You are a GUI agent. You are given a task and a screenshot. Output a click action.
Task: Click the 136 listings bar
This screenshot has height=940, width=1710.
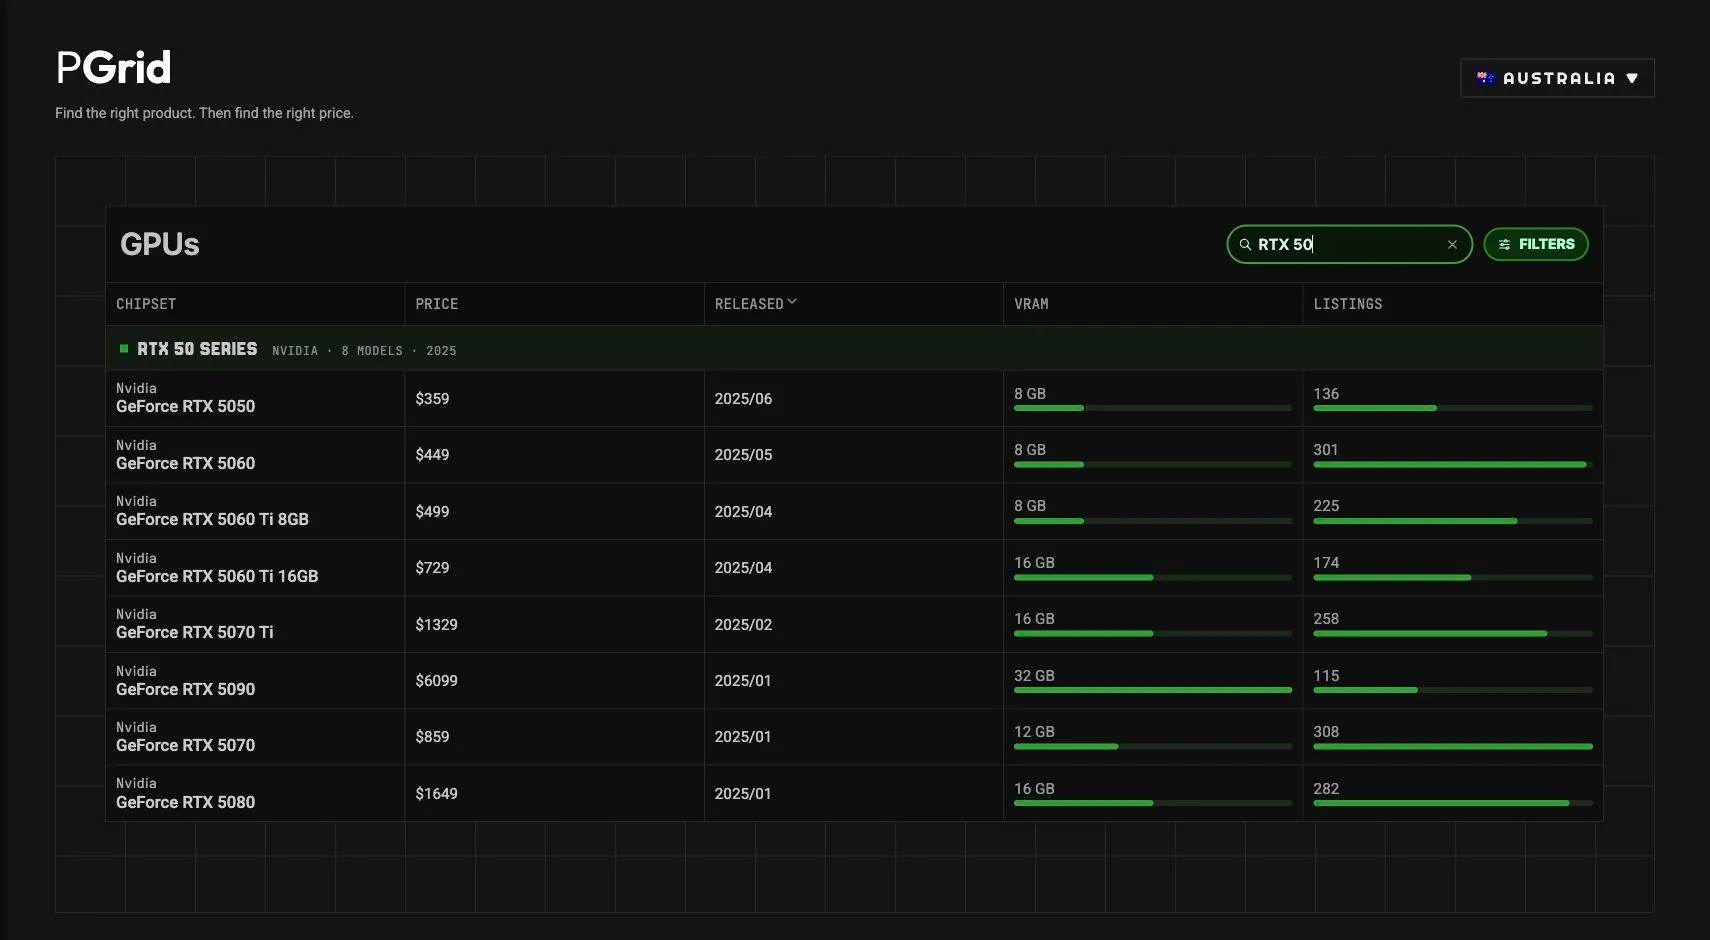click(x=1453, y=408)
